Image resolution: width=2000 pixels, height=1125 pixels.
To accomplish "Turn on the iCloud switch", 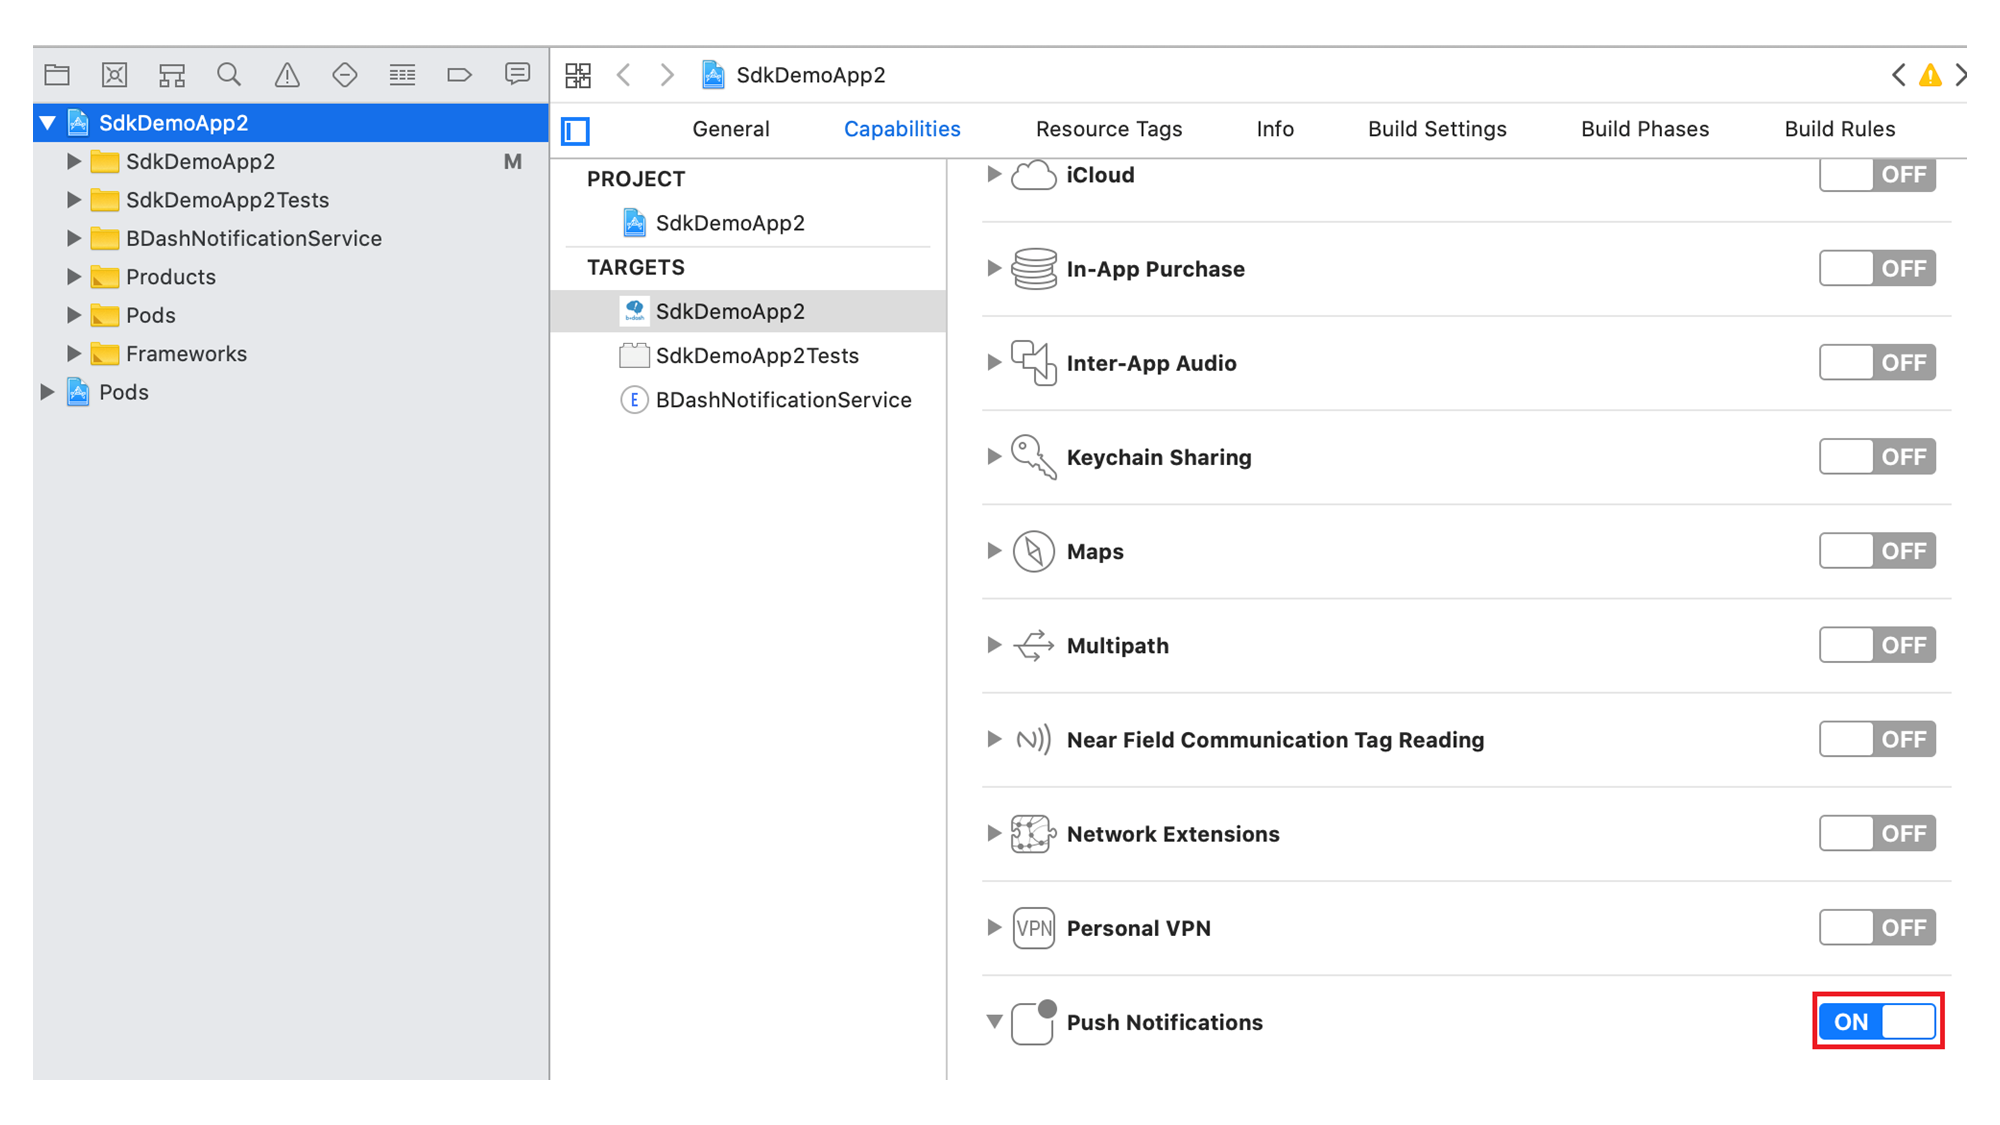I will coord(1877,175).
